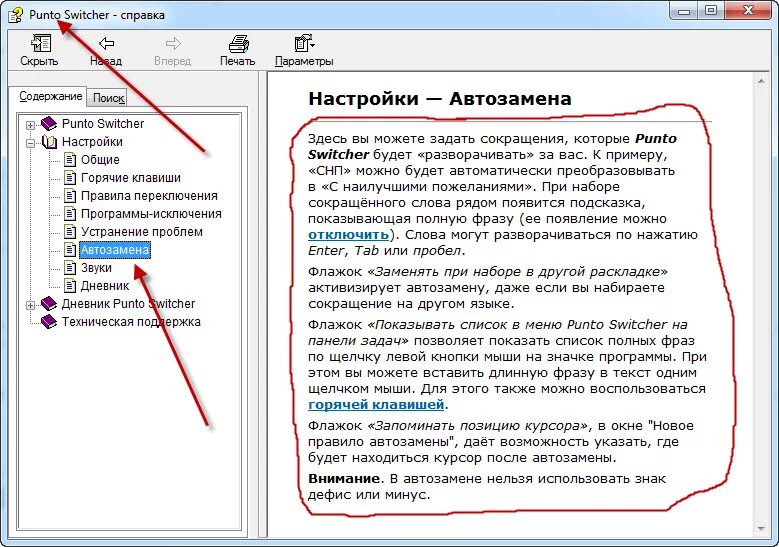Follow the горячей клавишей hyperlink
779x547 pixels.
pos(376,404)
